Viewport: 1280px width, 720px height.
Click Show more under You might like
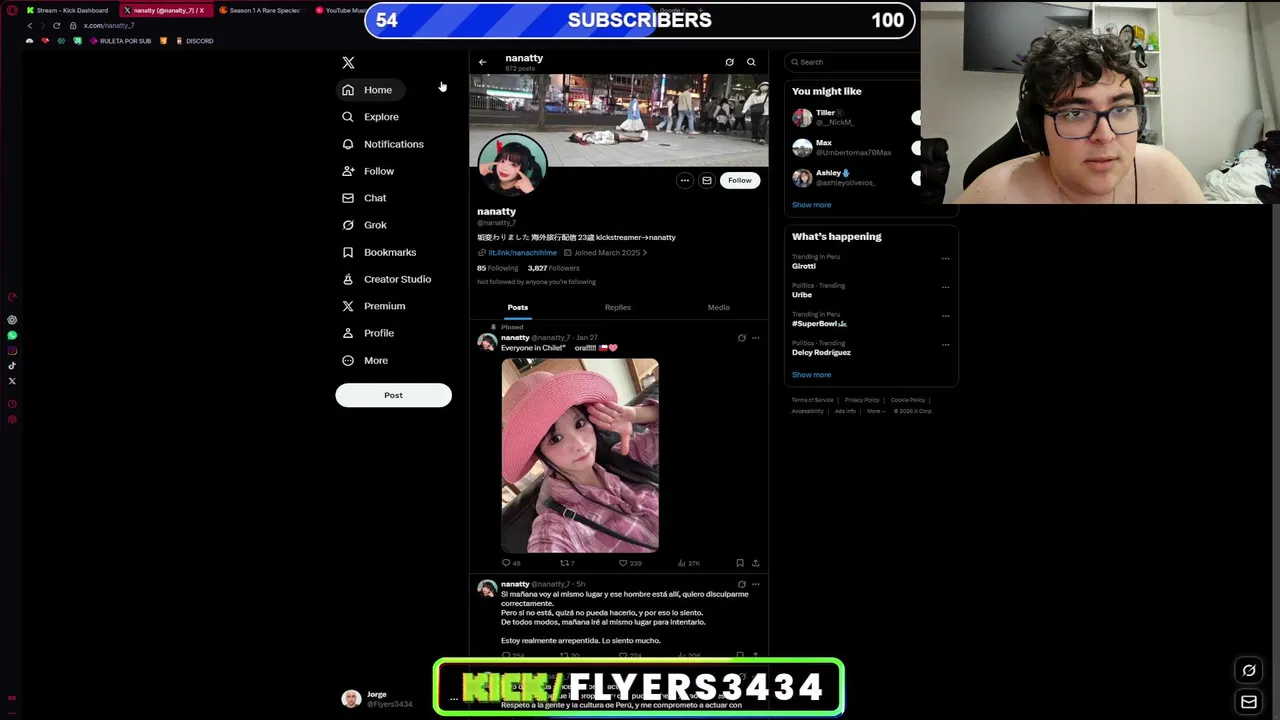point(811,205)
